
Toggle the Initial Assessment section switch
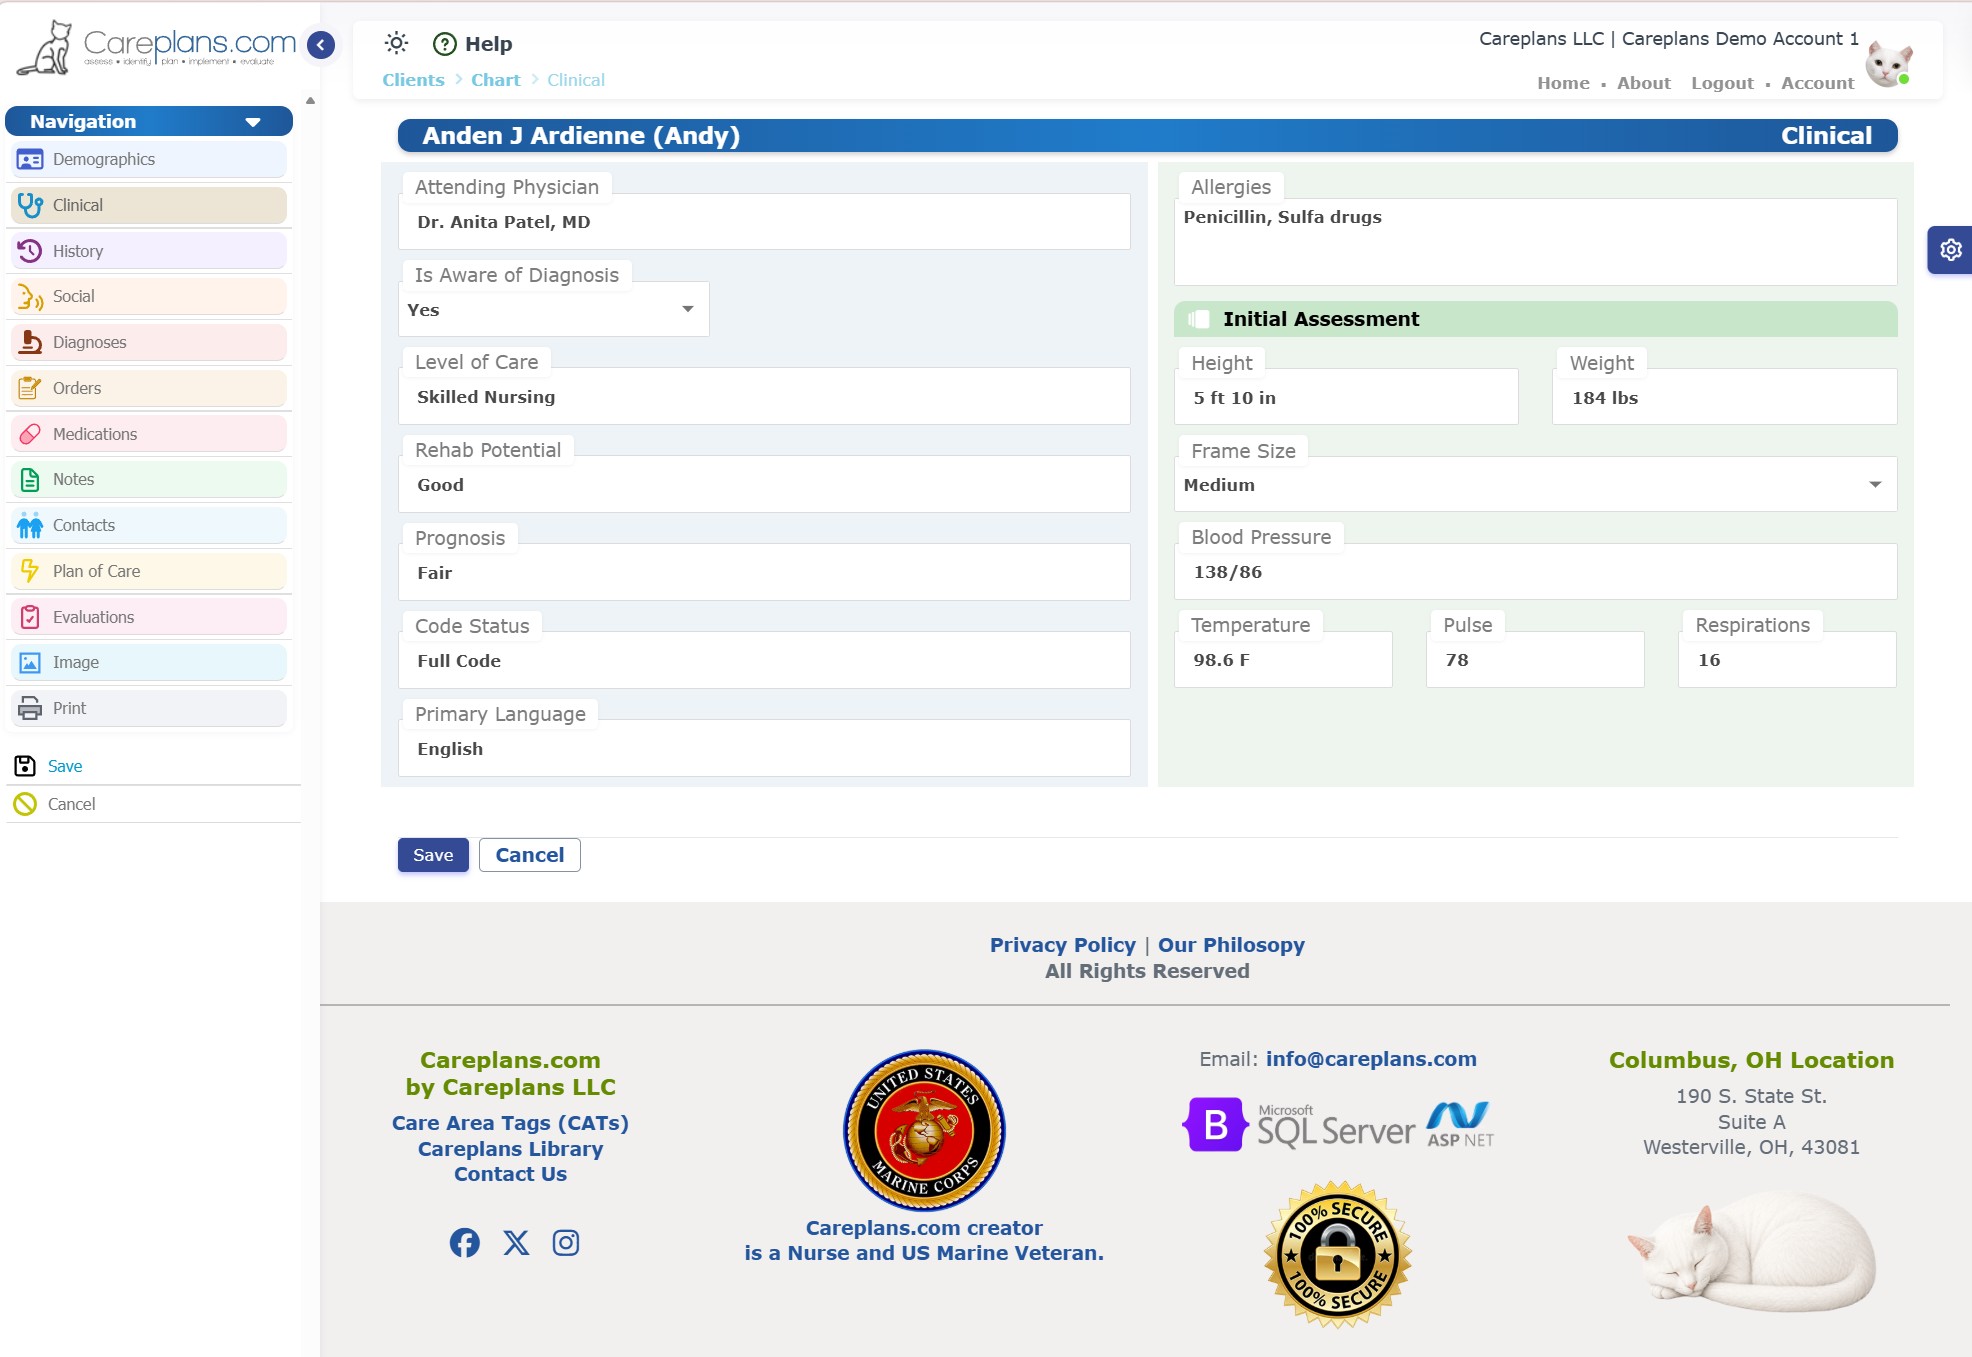click(x=1199, y=319)
